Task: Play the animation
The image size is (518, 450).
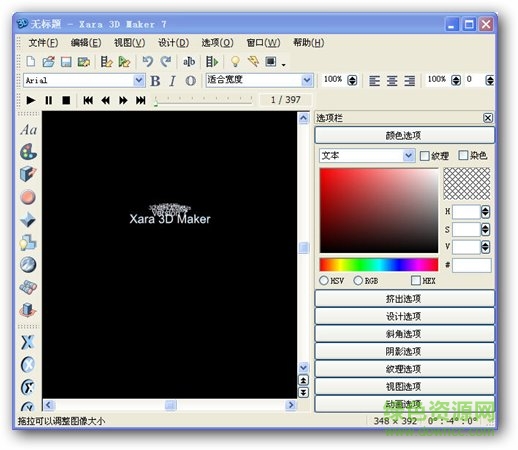Action: point(31,100)
